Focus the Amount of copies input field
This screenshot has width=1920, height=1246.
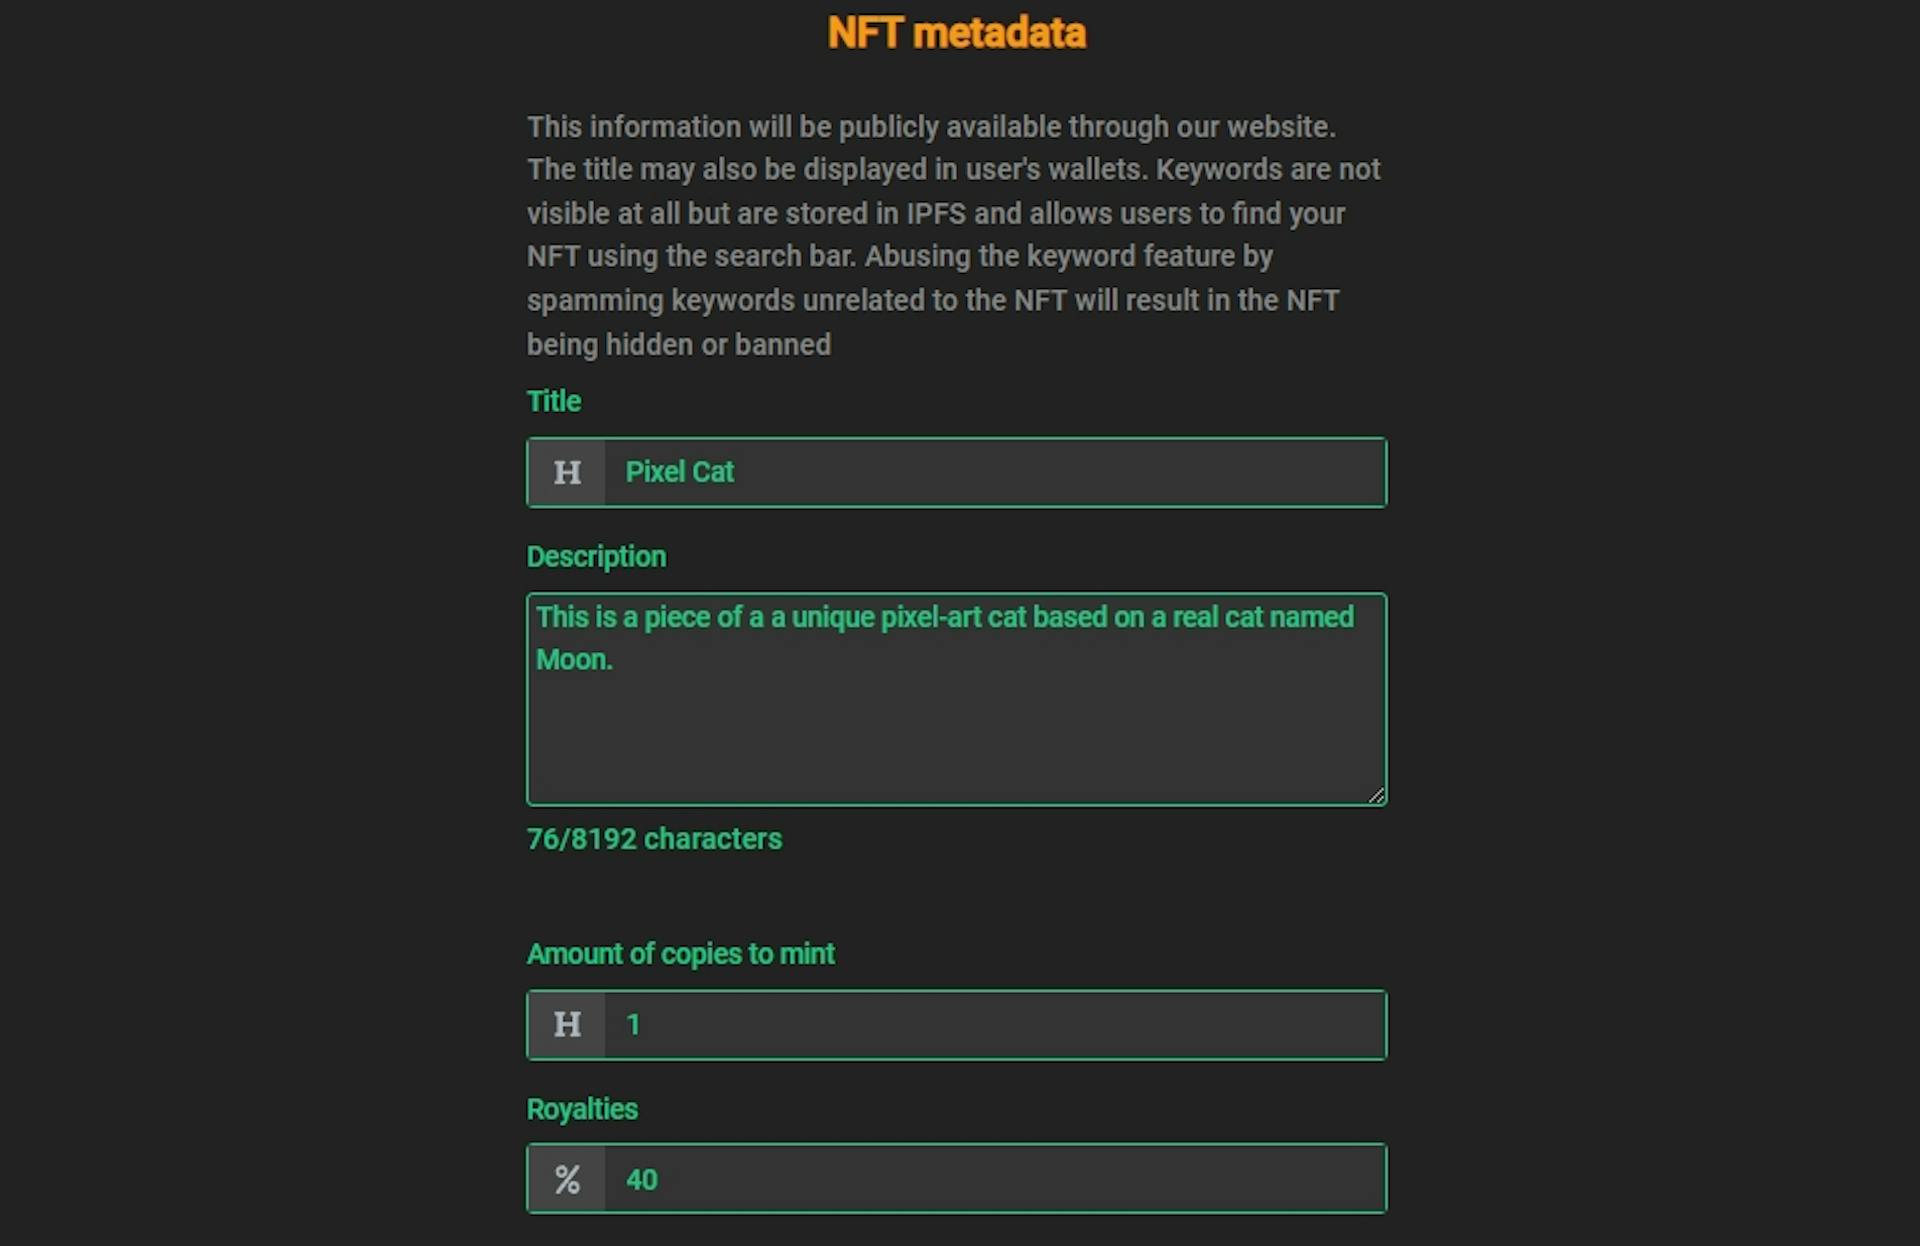click(994, 1024)
